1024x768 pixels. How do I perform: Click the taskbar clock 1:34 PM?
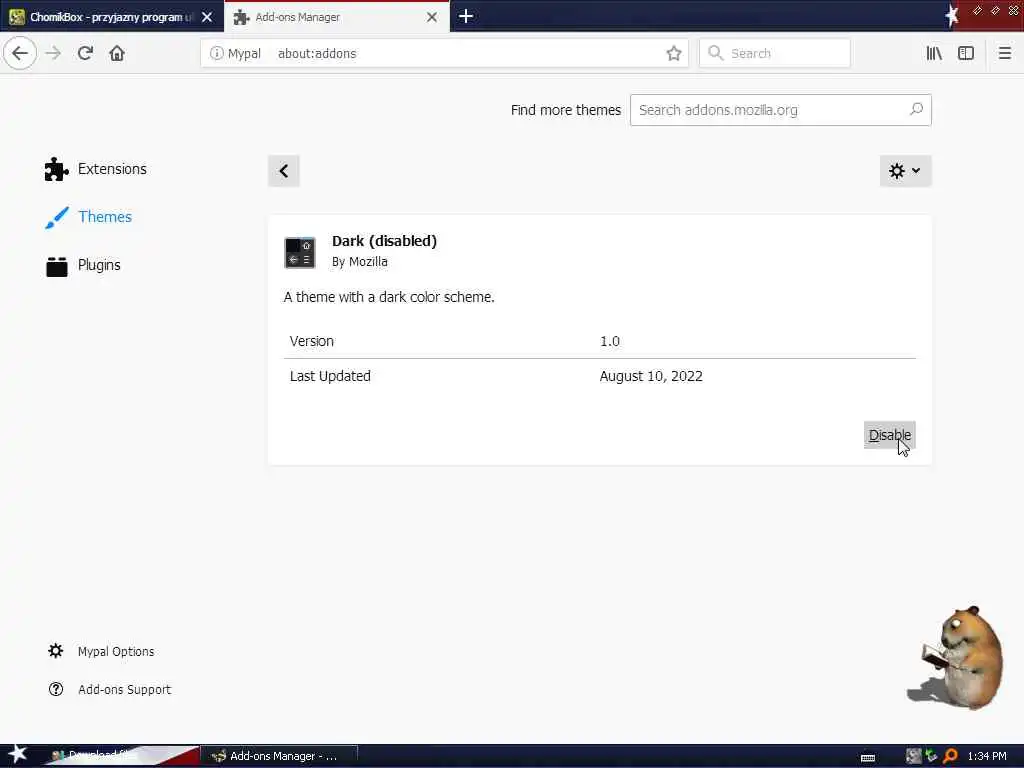point(987,756)
